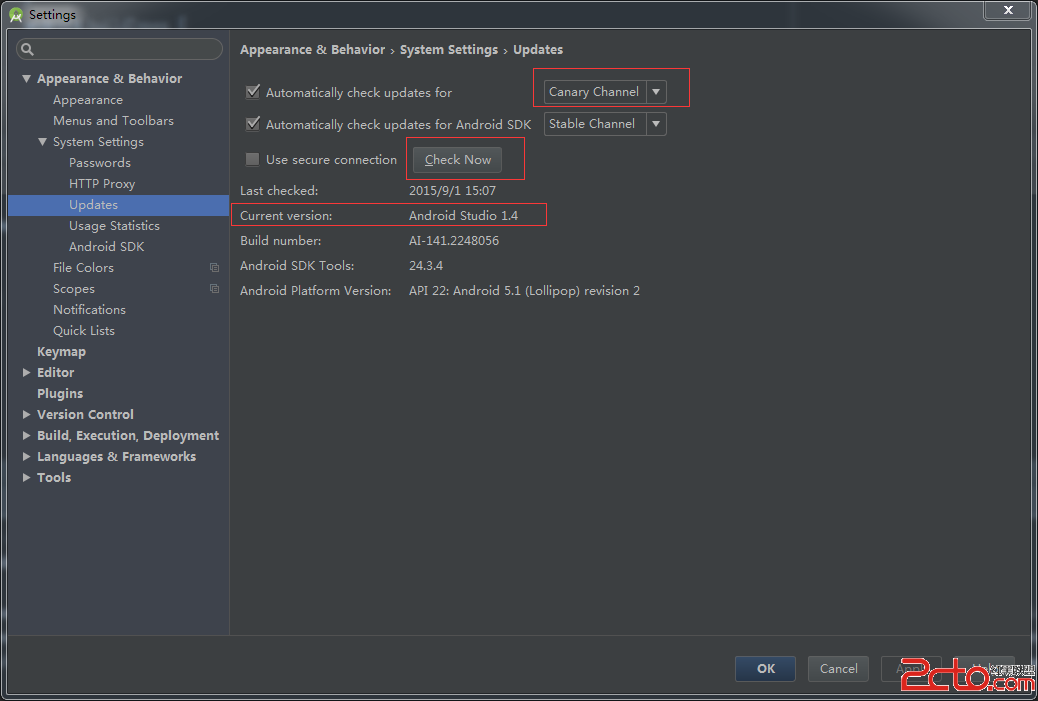Expand the Version Control section

pyautogui.click(x=27, y=415)
